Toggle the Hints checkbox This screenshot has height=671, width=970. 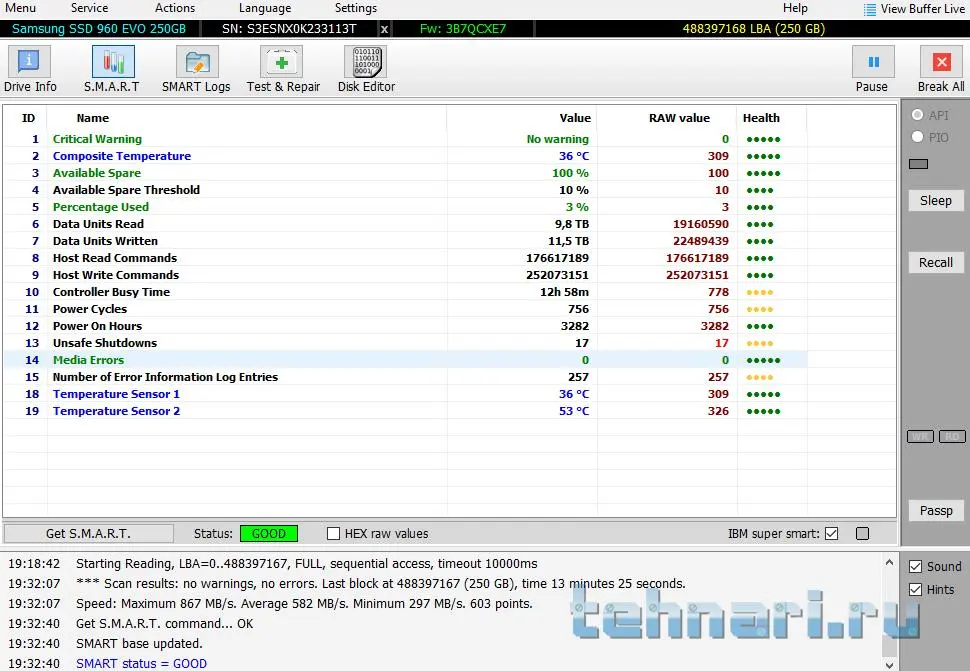tap(916, 589)
